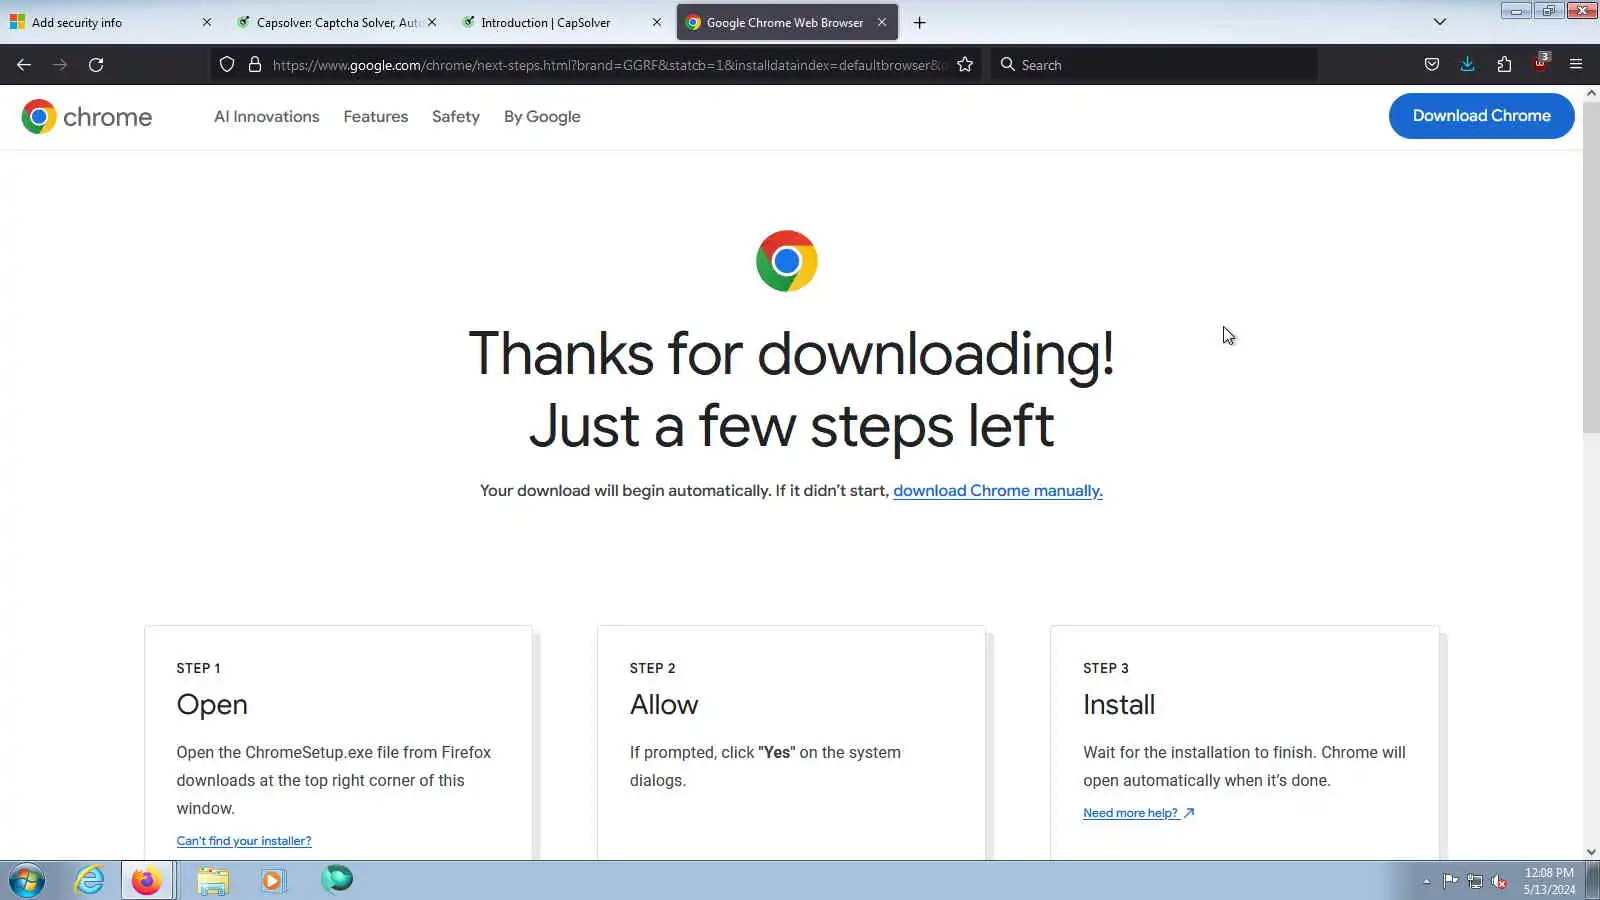This screenshot has width=1600, height=900.
Task: Click the STEP 3 Install title
Action: [x=1119, y=705]
